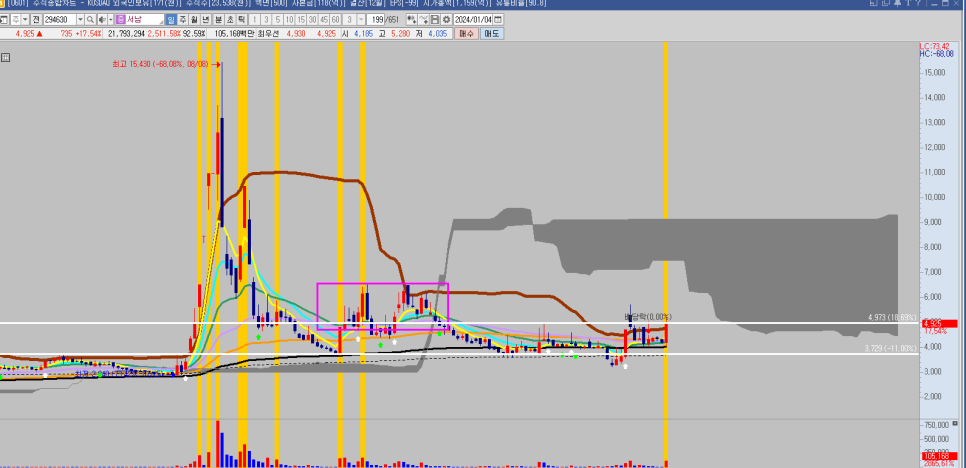The width and height of the screenshot is (966, 468).
Task: Click the HC:-68.08 label
Action: pos(936,54)
